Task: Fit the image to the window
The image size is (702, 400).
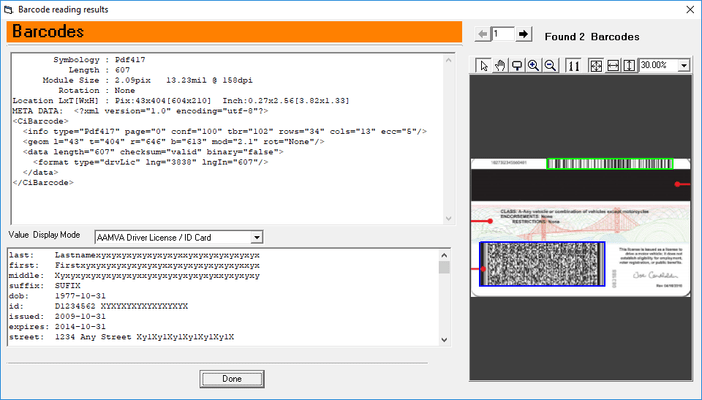Action: (x=596, y=65)
